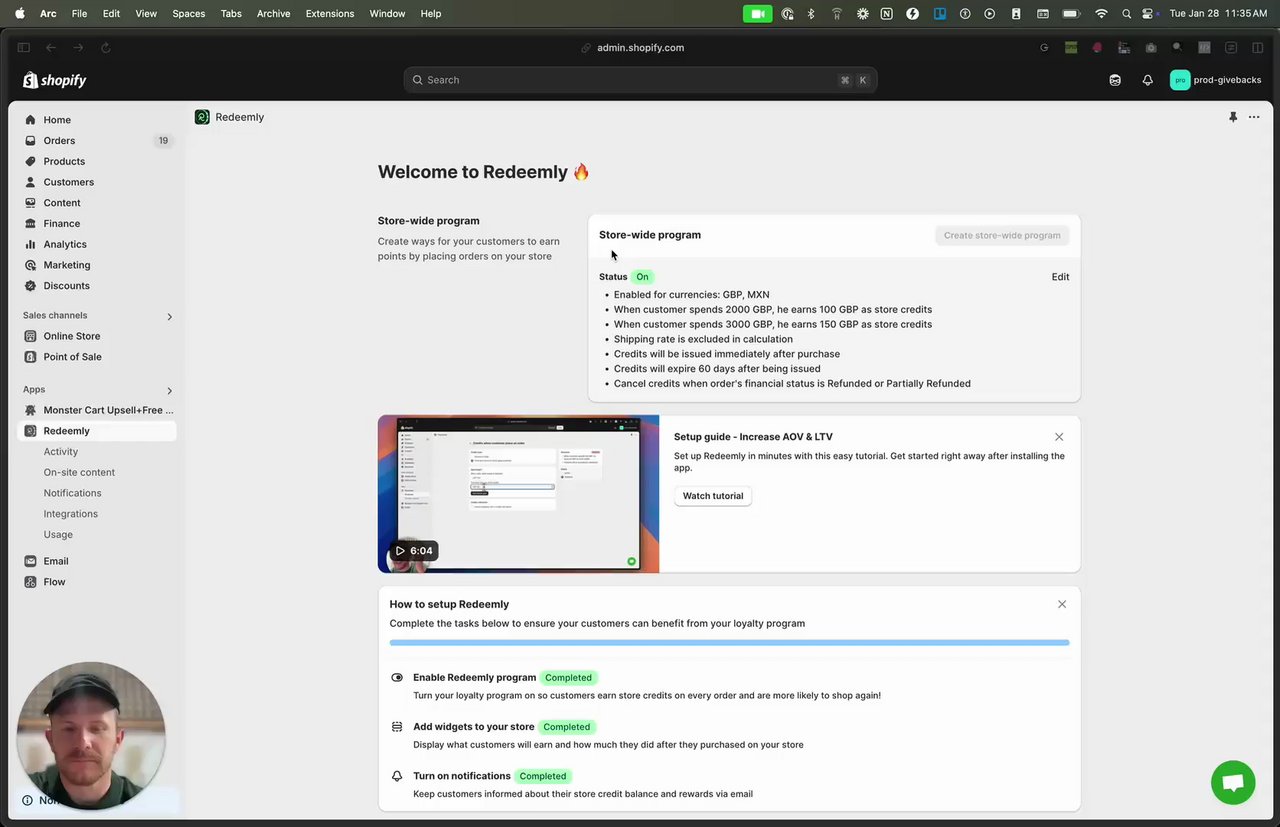Click the setup progress bar

tap(729, 642)
